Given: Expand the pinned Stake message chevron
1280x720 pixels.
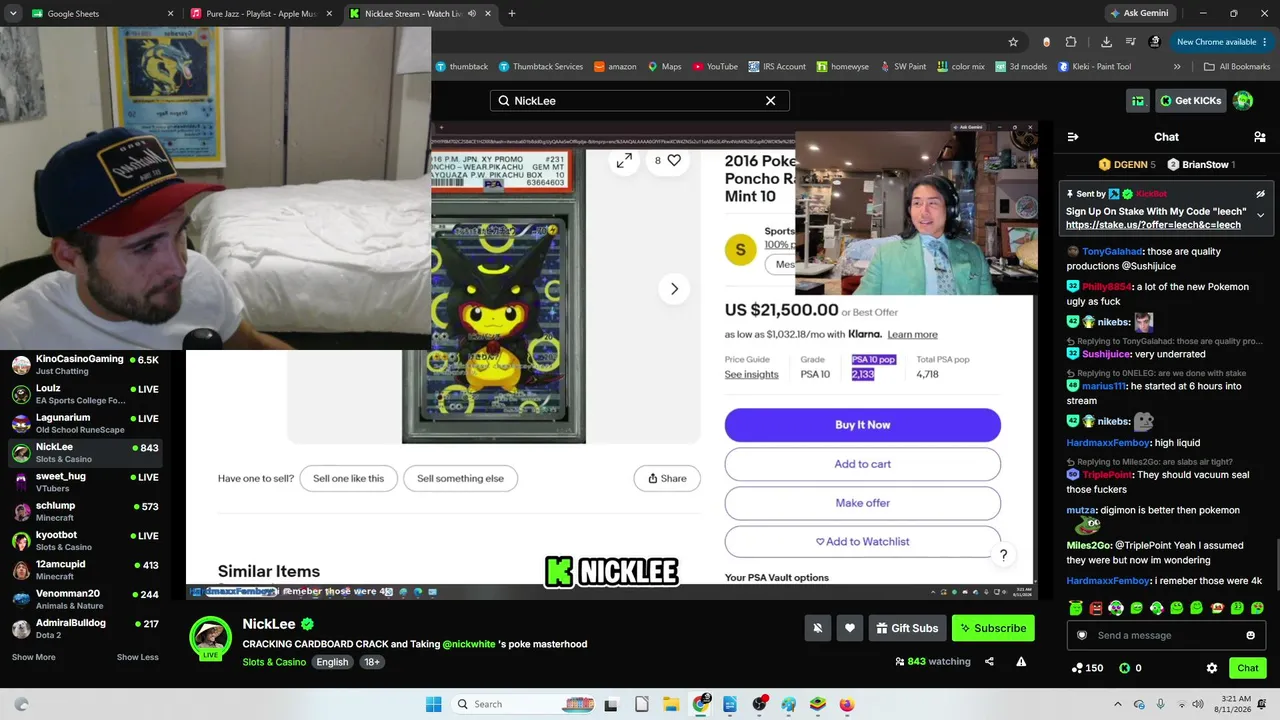Looking at the screenshot, I should click(x=1260, y=215).
